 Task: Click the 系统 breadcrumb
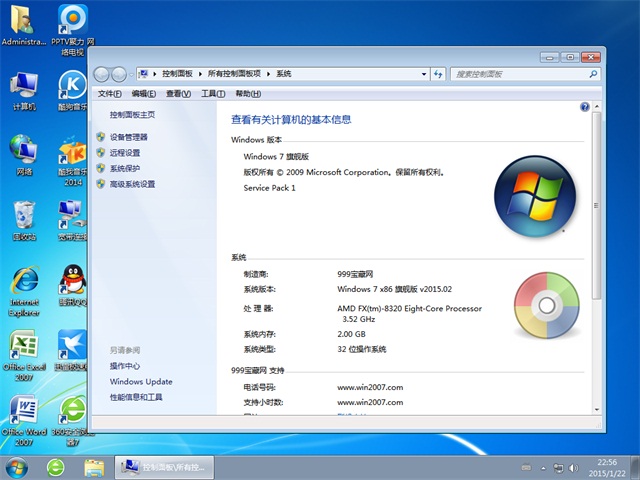coord(284,74)
